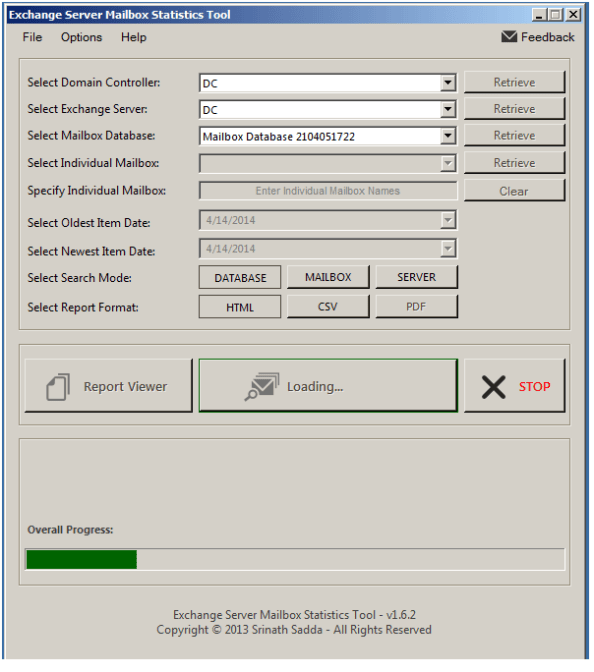Choose CSV report format
Image resolution: width=594 pixels, height=672 pixels.
(328, 307)
